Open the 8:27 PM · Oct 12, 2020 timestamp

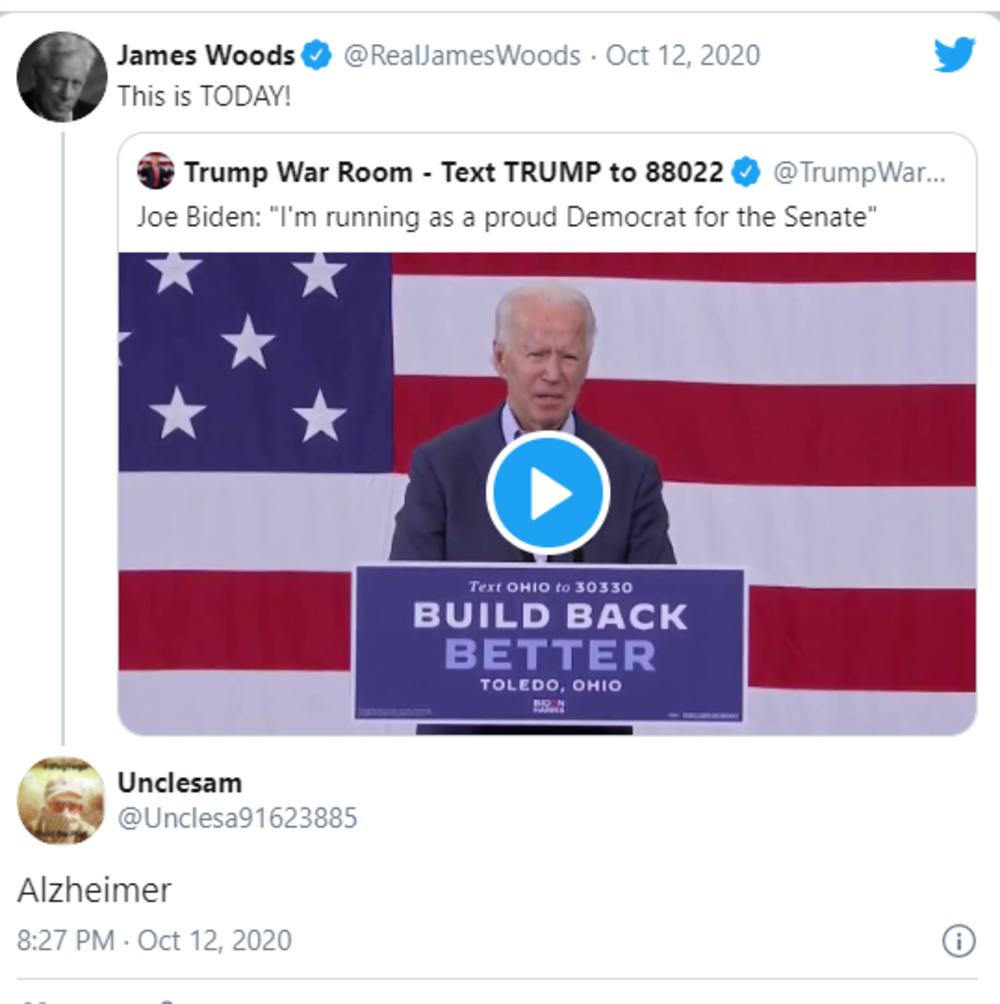(x=154, y=940)
